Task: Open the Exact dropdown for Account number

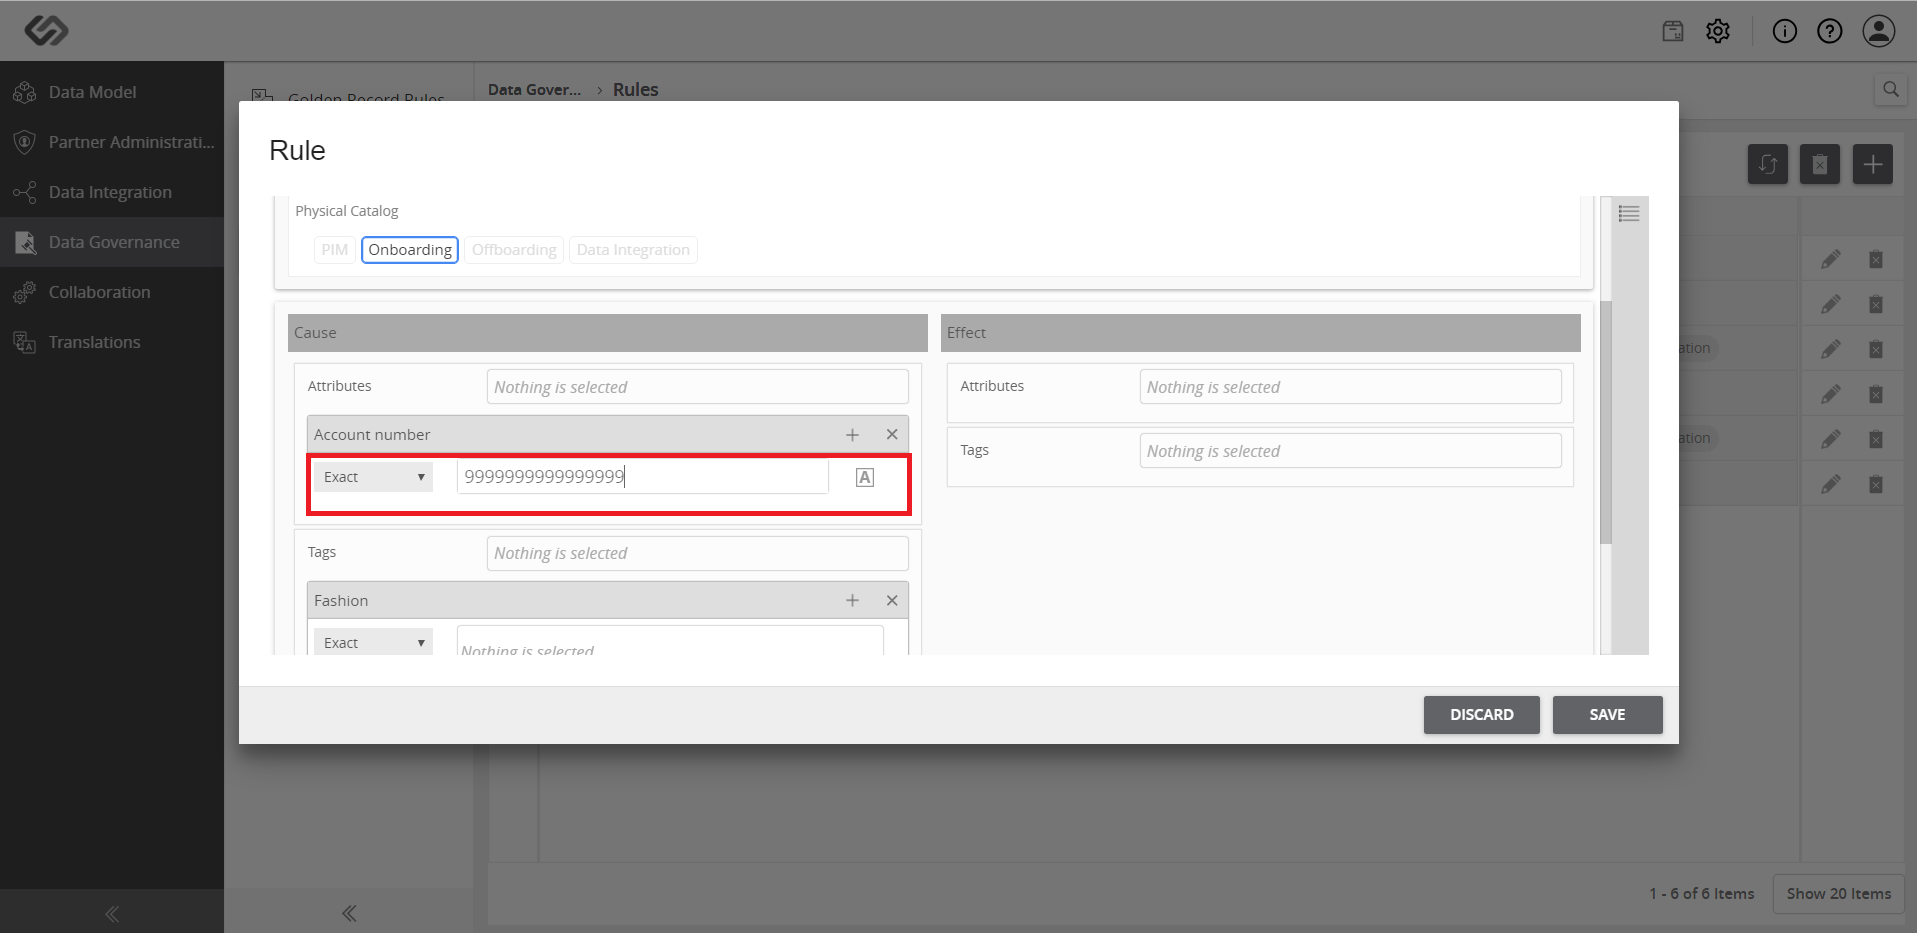Action: click(x=374, y=477)
